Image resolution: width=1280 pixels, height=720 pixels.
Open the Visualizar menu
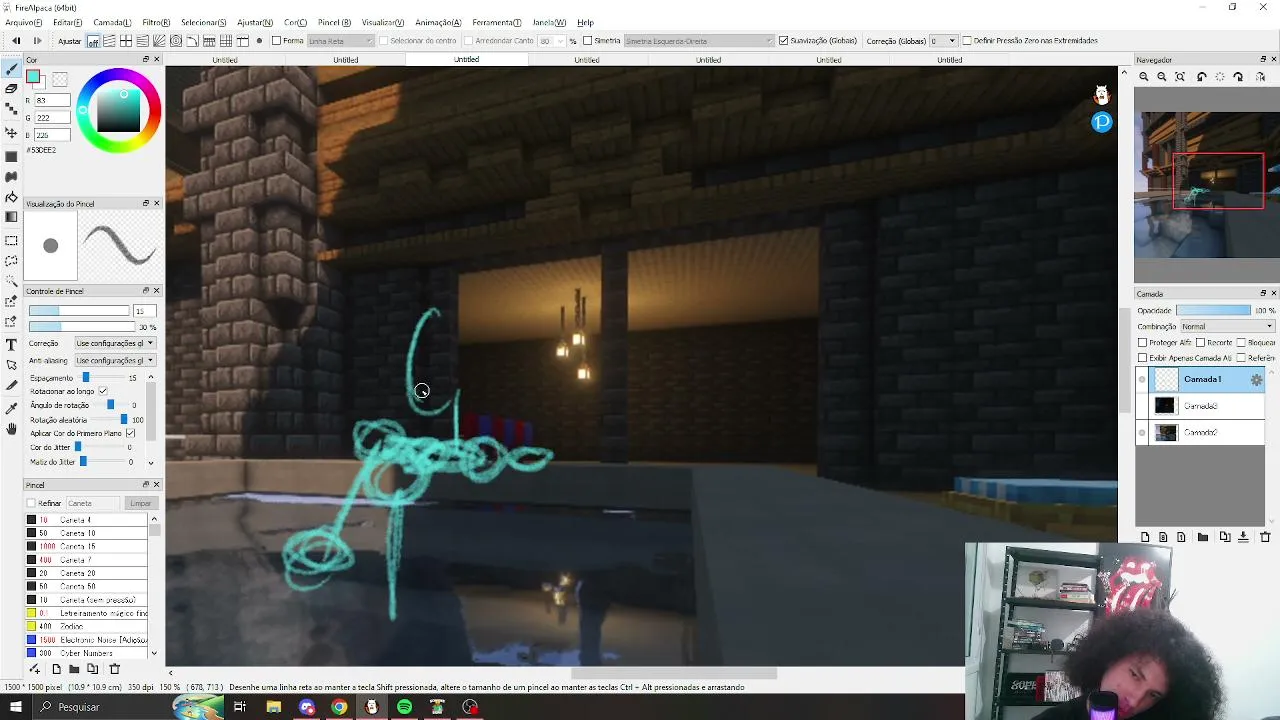pyautogui.click(x=383, y=22)
